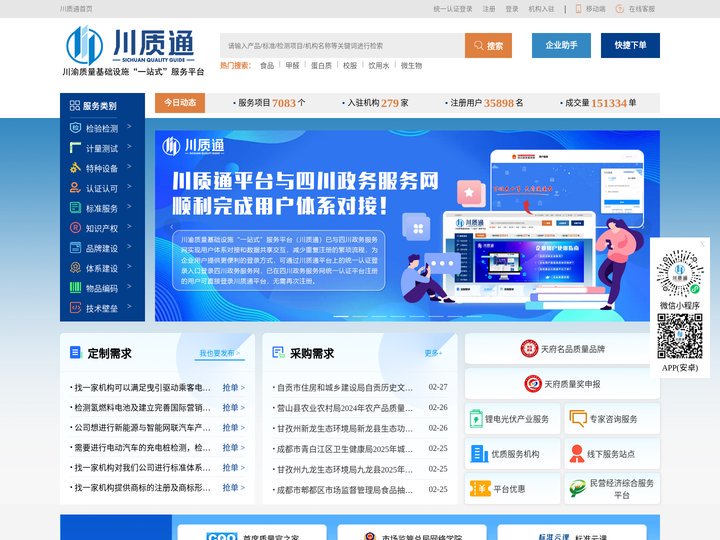Image resolution: width=720 pixels, height=540 pixels.
Task: Click the Android APP QR code
Action: click(680, 337)
